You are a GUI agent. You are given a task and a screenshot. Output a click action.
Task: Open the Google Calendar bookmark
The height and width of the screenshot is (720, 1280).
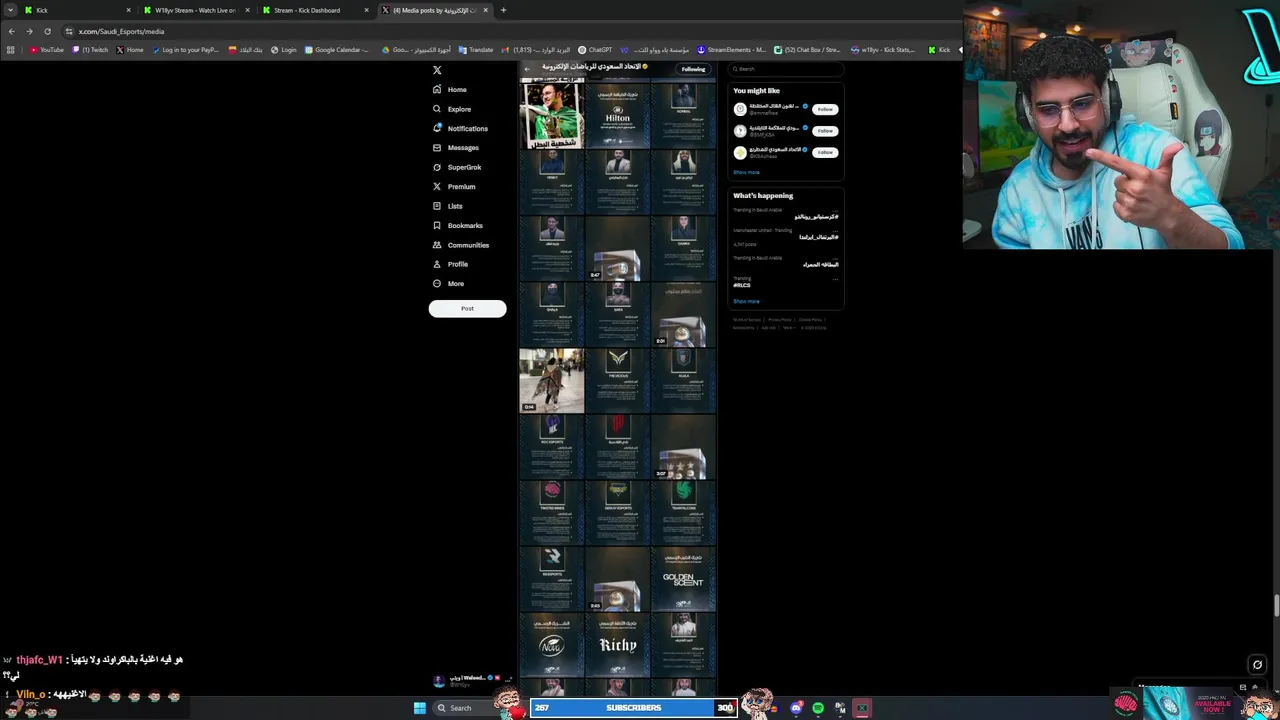click(337, 50)
